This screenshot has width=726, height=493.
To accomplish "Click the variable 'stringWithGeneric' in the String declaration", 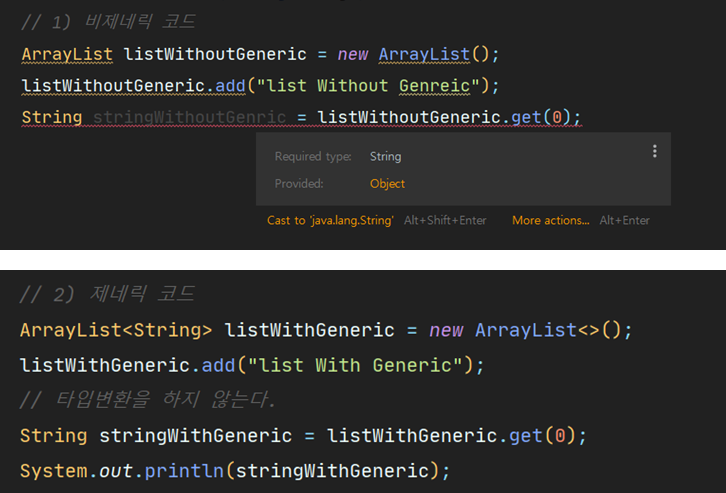I will (195, 436).
